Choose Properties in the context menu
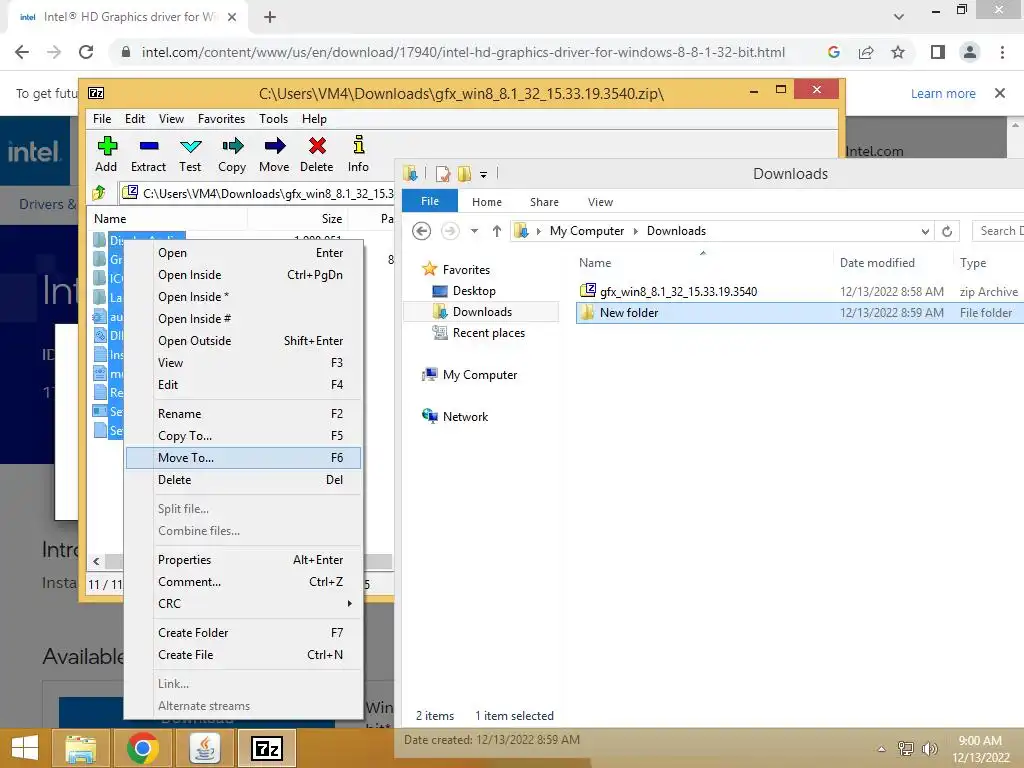 [x=243, y=560]
